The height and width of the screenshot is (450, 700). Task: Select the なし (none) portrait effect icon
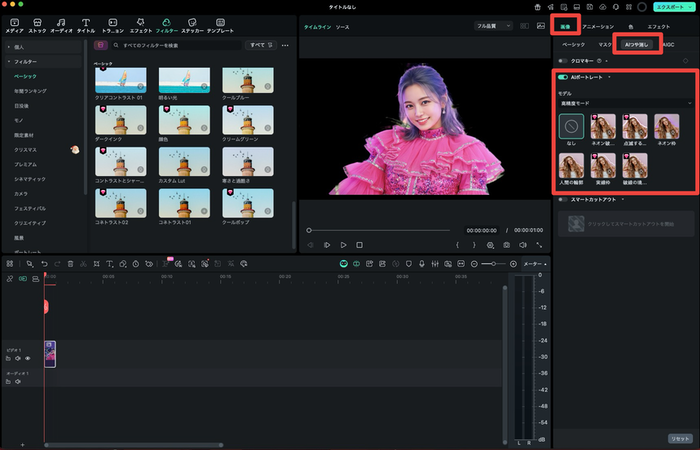pos(572,127)
